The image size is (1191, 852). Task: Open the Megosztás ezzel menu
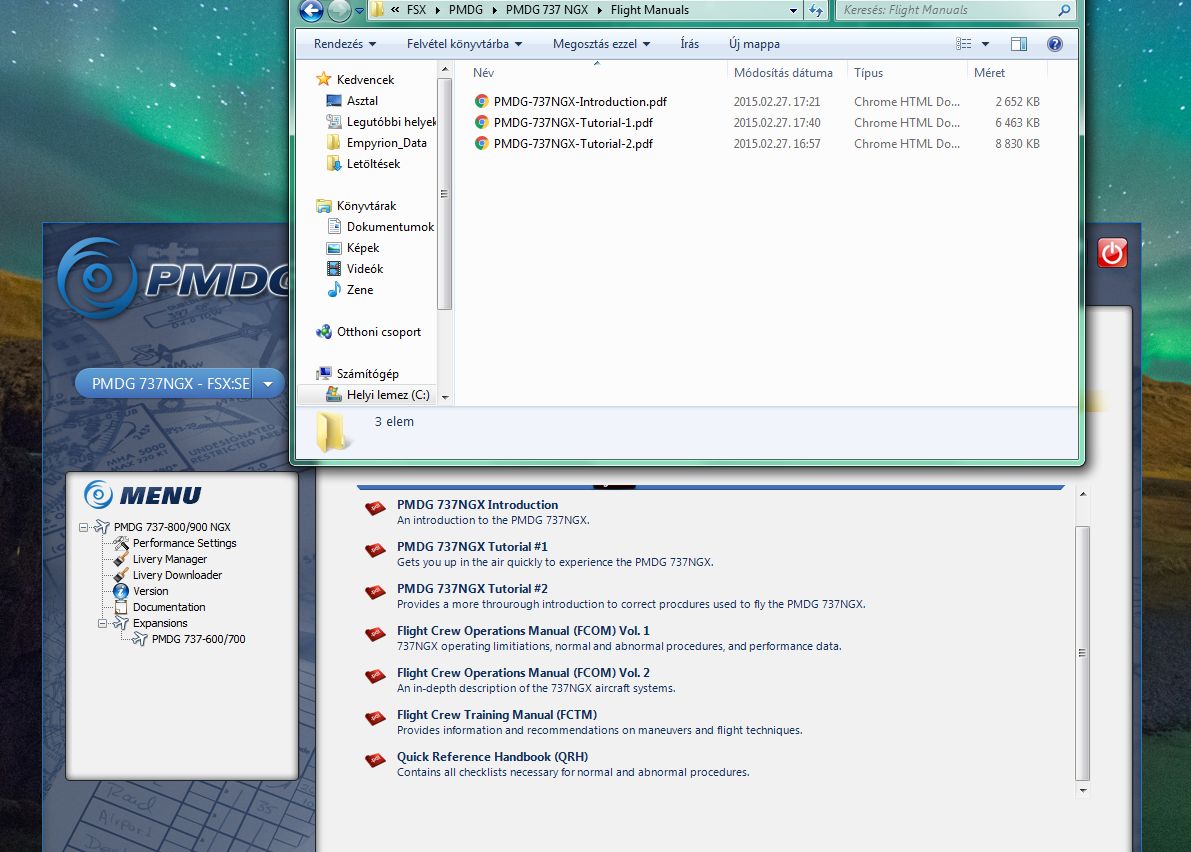[x=602, y=44]
